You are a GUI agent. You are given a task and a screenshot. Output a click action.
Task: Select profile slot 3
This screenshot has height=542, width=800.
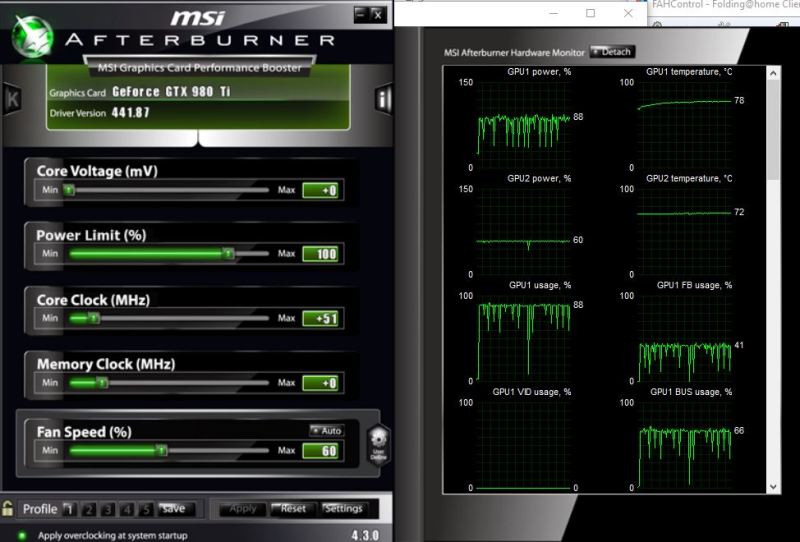pyautogui.click(x=108, y=508)
